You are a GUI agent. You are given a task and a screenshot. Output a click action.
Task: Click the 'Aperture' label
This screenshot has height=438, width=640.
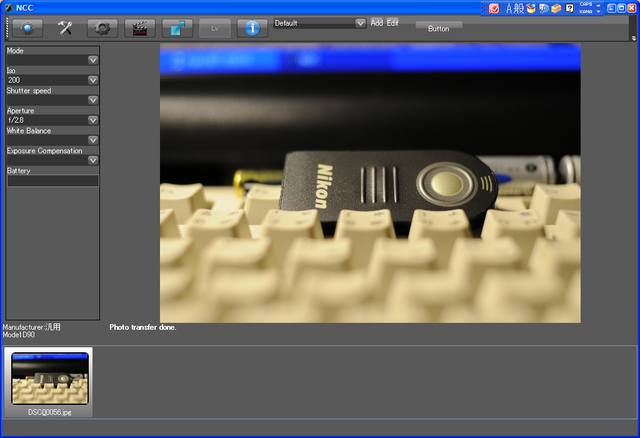point(20,111)
